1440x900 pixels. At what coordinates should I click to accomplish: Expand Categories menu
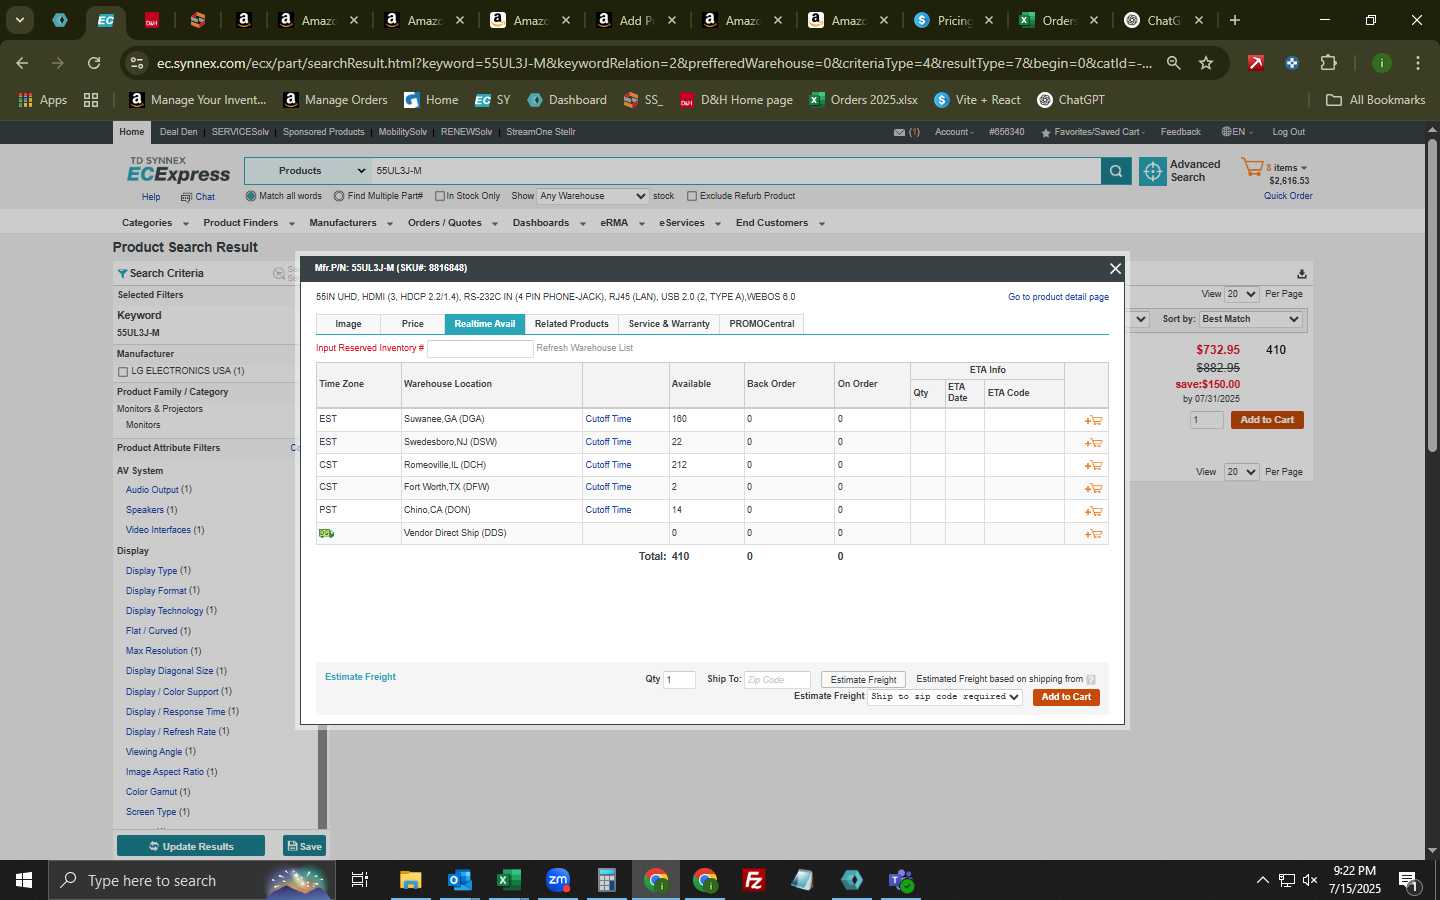pyautogui.click(x=153, y=223)
